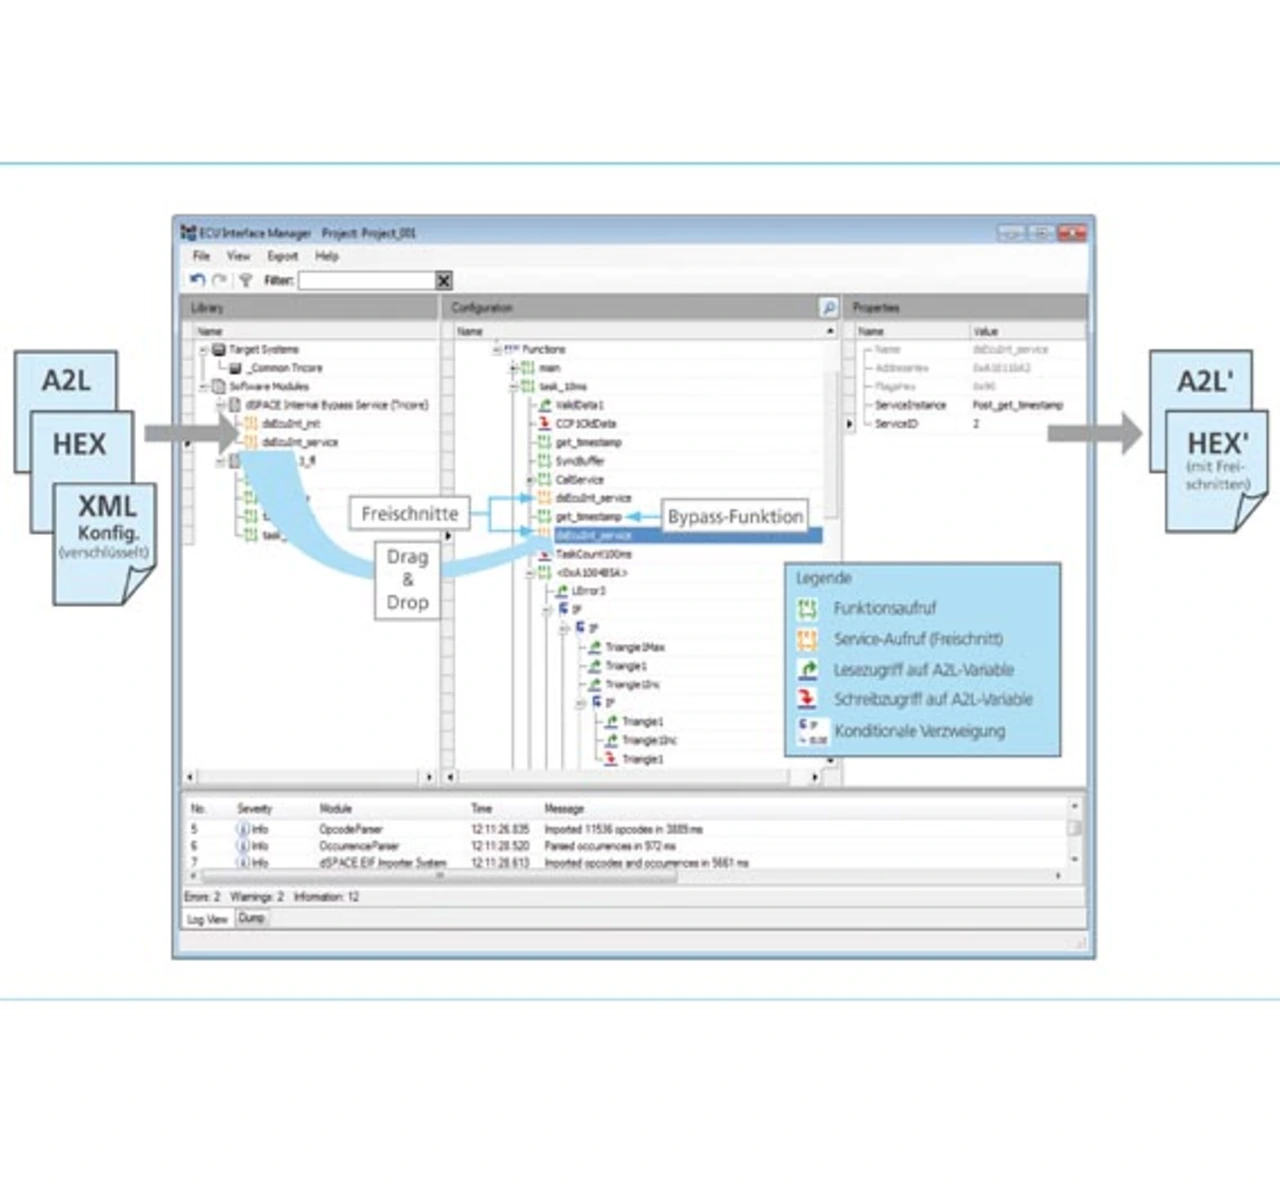Click the log panel scroll-up arrow

pos(1075,806)
